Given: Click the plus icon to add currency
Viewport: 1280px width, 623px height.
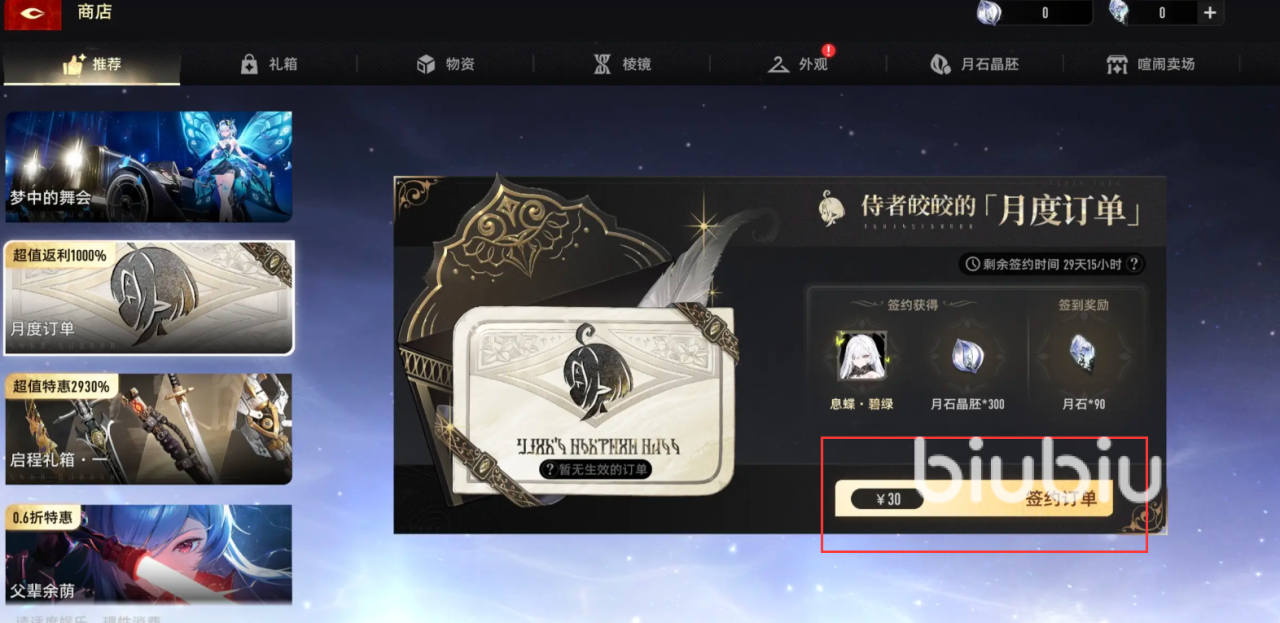Looking at the screenshot, I should tap(1210, 13).
